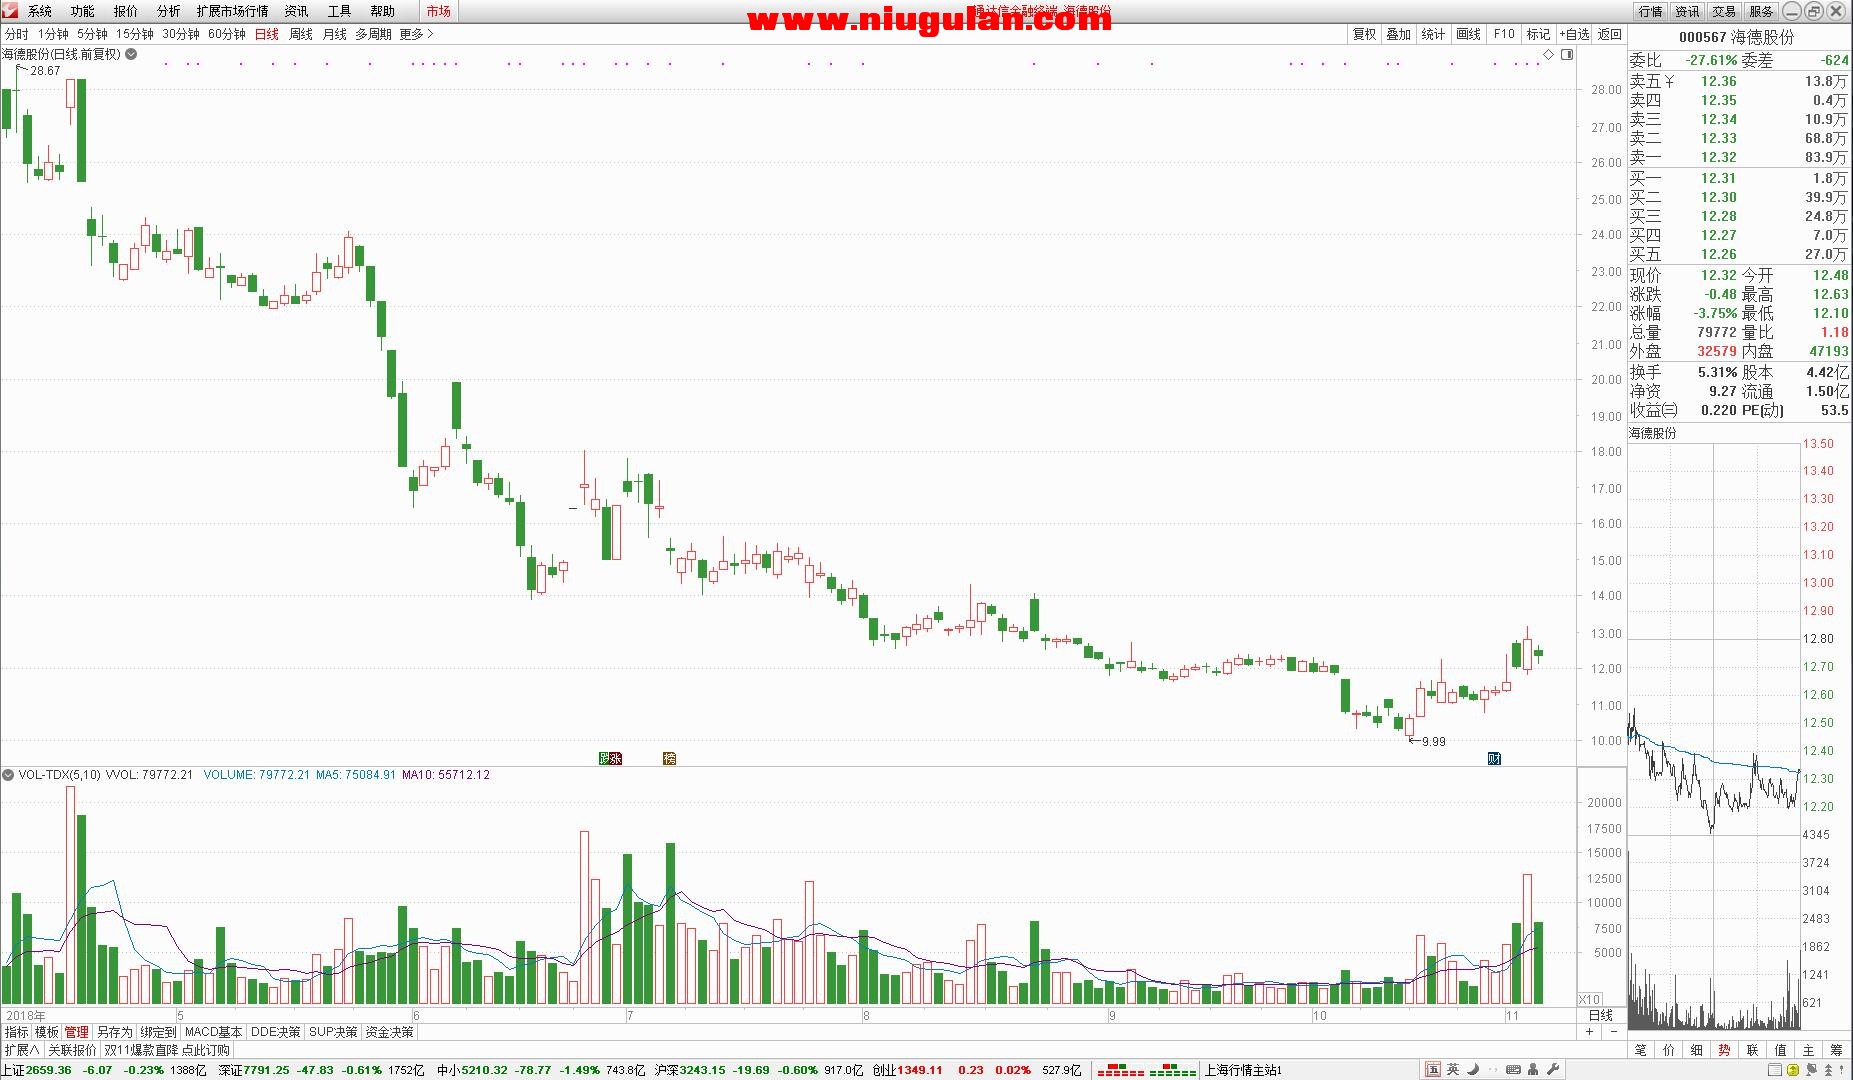Viewport: 1853px width, 1080px height.
Task: Click the 画线 draw line button
Action: [1468, 34]
